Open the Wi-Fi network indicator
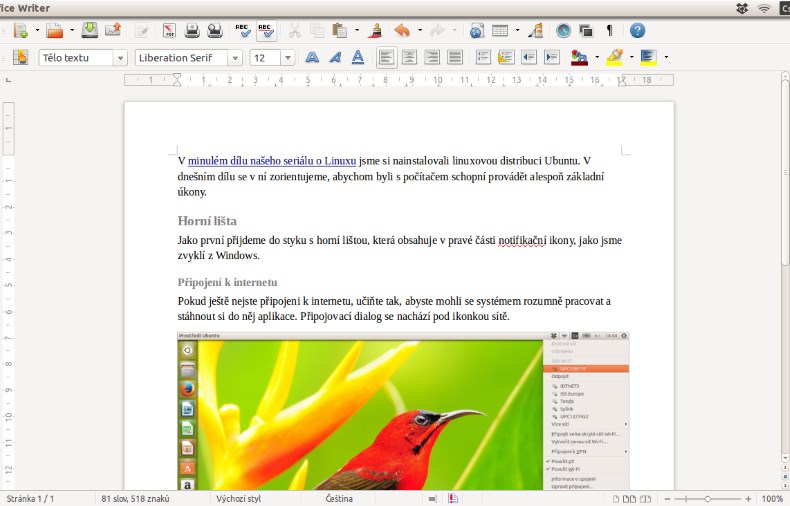This screenshot has width=790, height=506. 764,8
